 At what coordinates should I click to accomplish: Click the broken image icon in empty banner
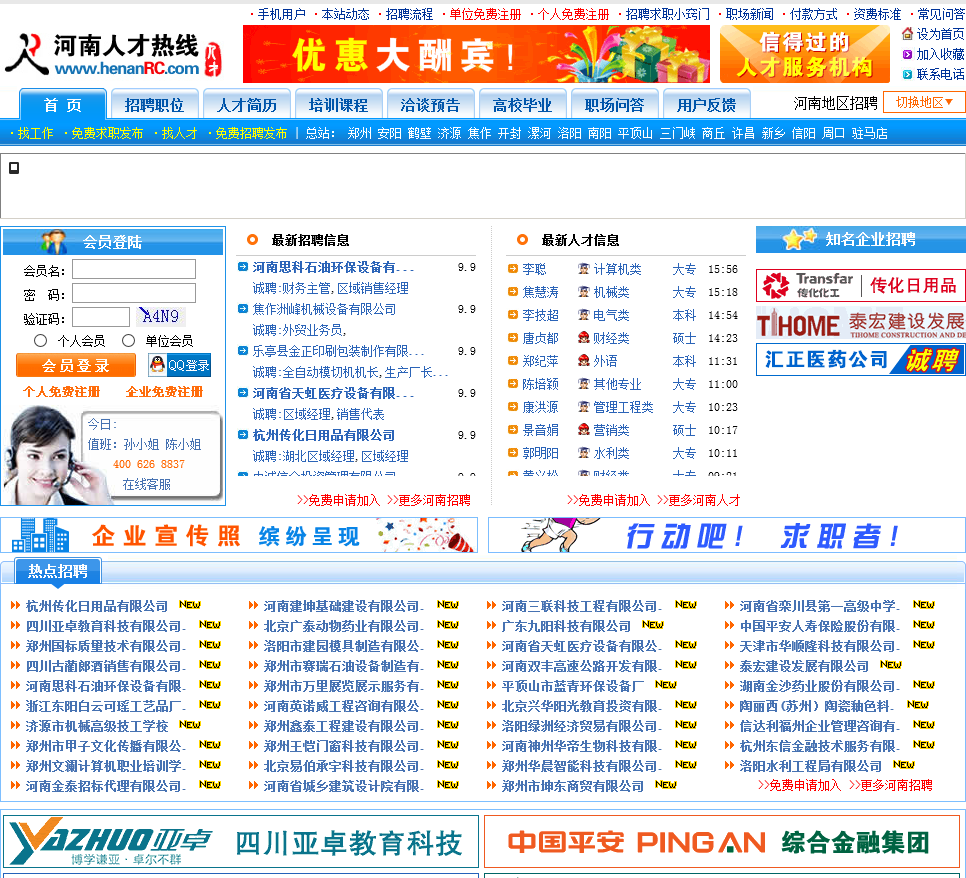pos(14,168)
